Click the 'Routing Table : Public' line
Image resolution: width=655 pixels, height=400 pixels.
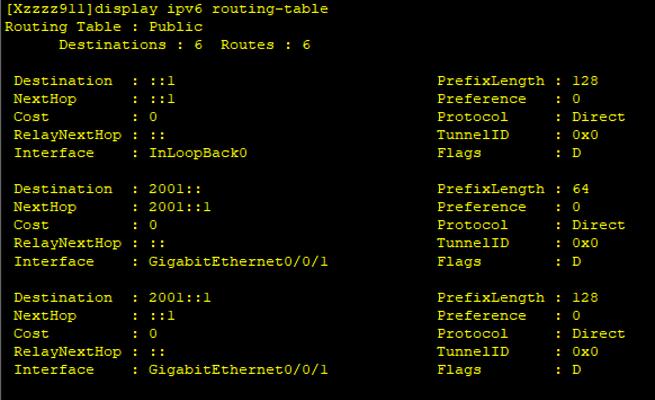[x=104, y=27]
